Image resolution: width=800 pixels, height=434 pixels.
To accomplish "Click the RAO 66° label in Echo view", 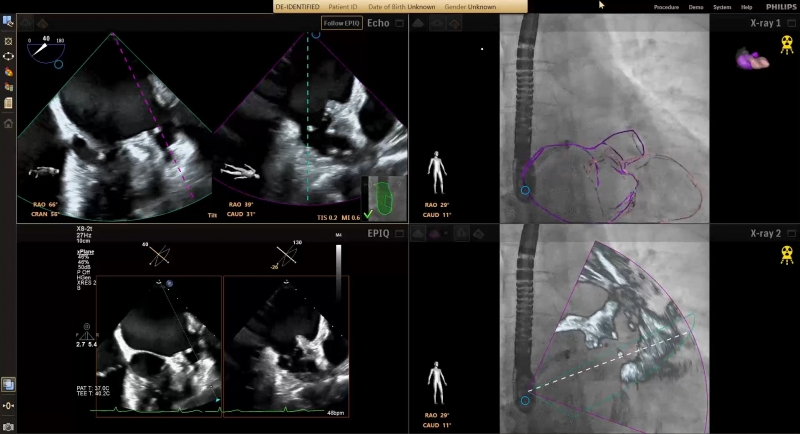I will click(45, 205).
